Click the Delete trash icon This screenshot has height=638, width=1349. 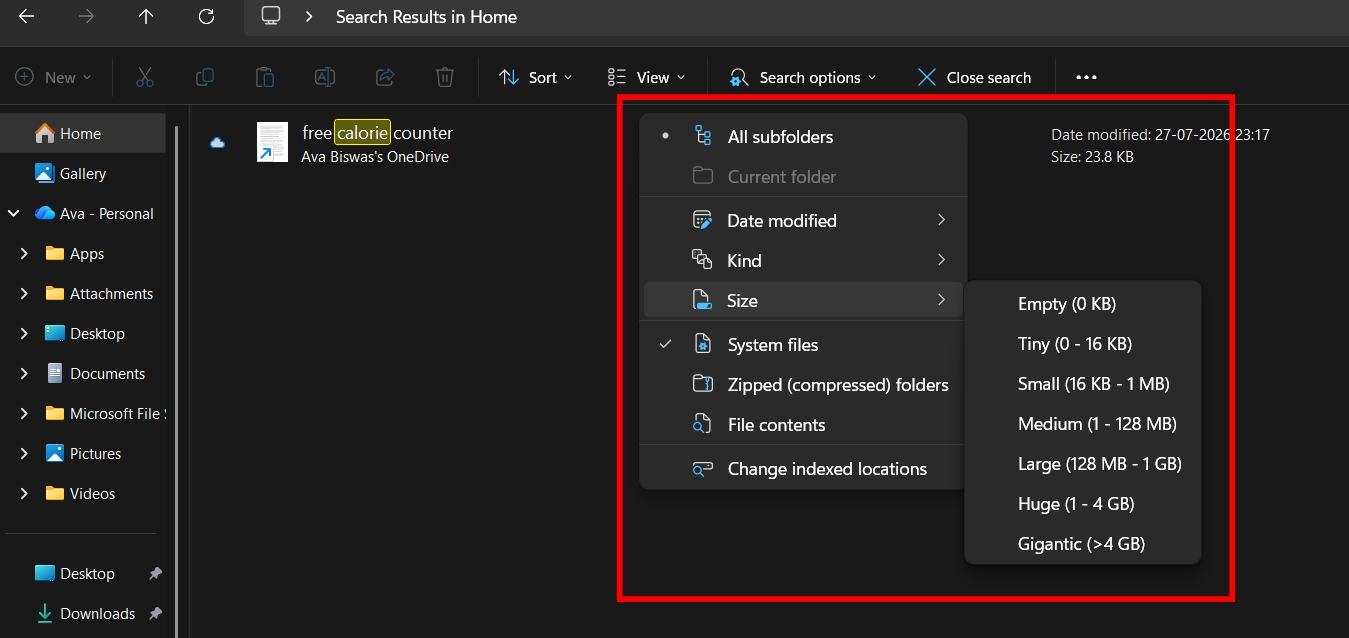point(445,77)
